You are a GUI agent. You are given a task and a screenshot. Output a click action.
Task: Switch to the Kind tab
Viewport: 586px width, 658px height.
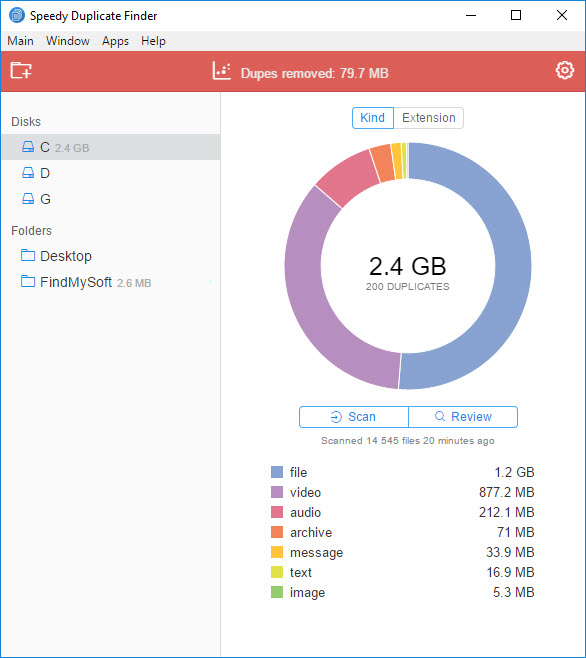[x=373, y=118]
